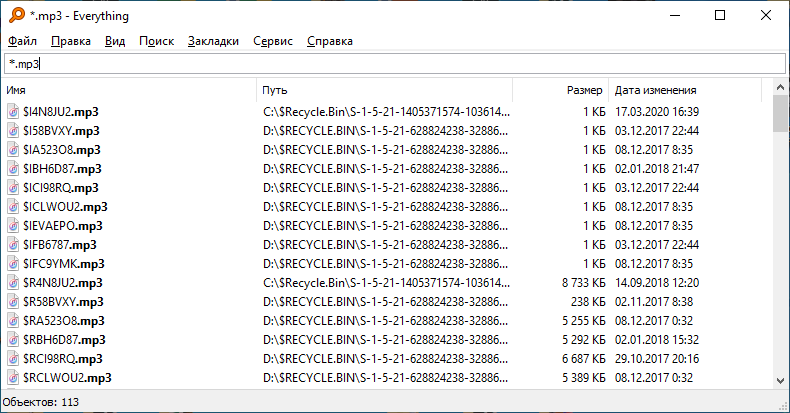Open the Справка menu
Image resolution: width=790 pixels, height=413 pixels.
[330, 41]
